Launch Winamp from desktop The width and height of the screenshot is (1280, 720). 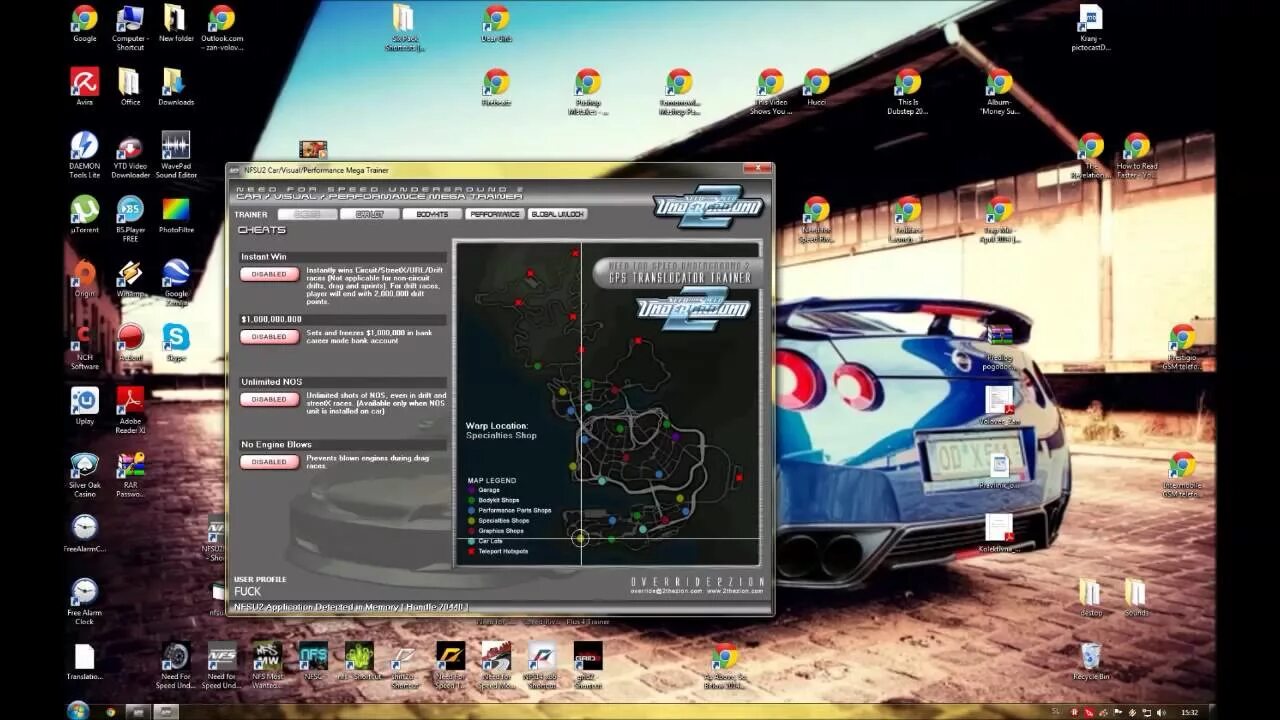pyautogui.click(x=130, y=278)
